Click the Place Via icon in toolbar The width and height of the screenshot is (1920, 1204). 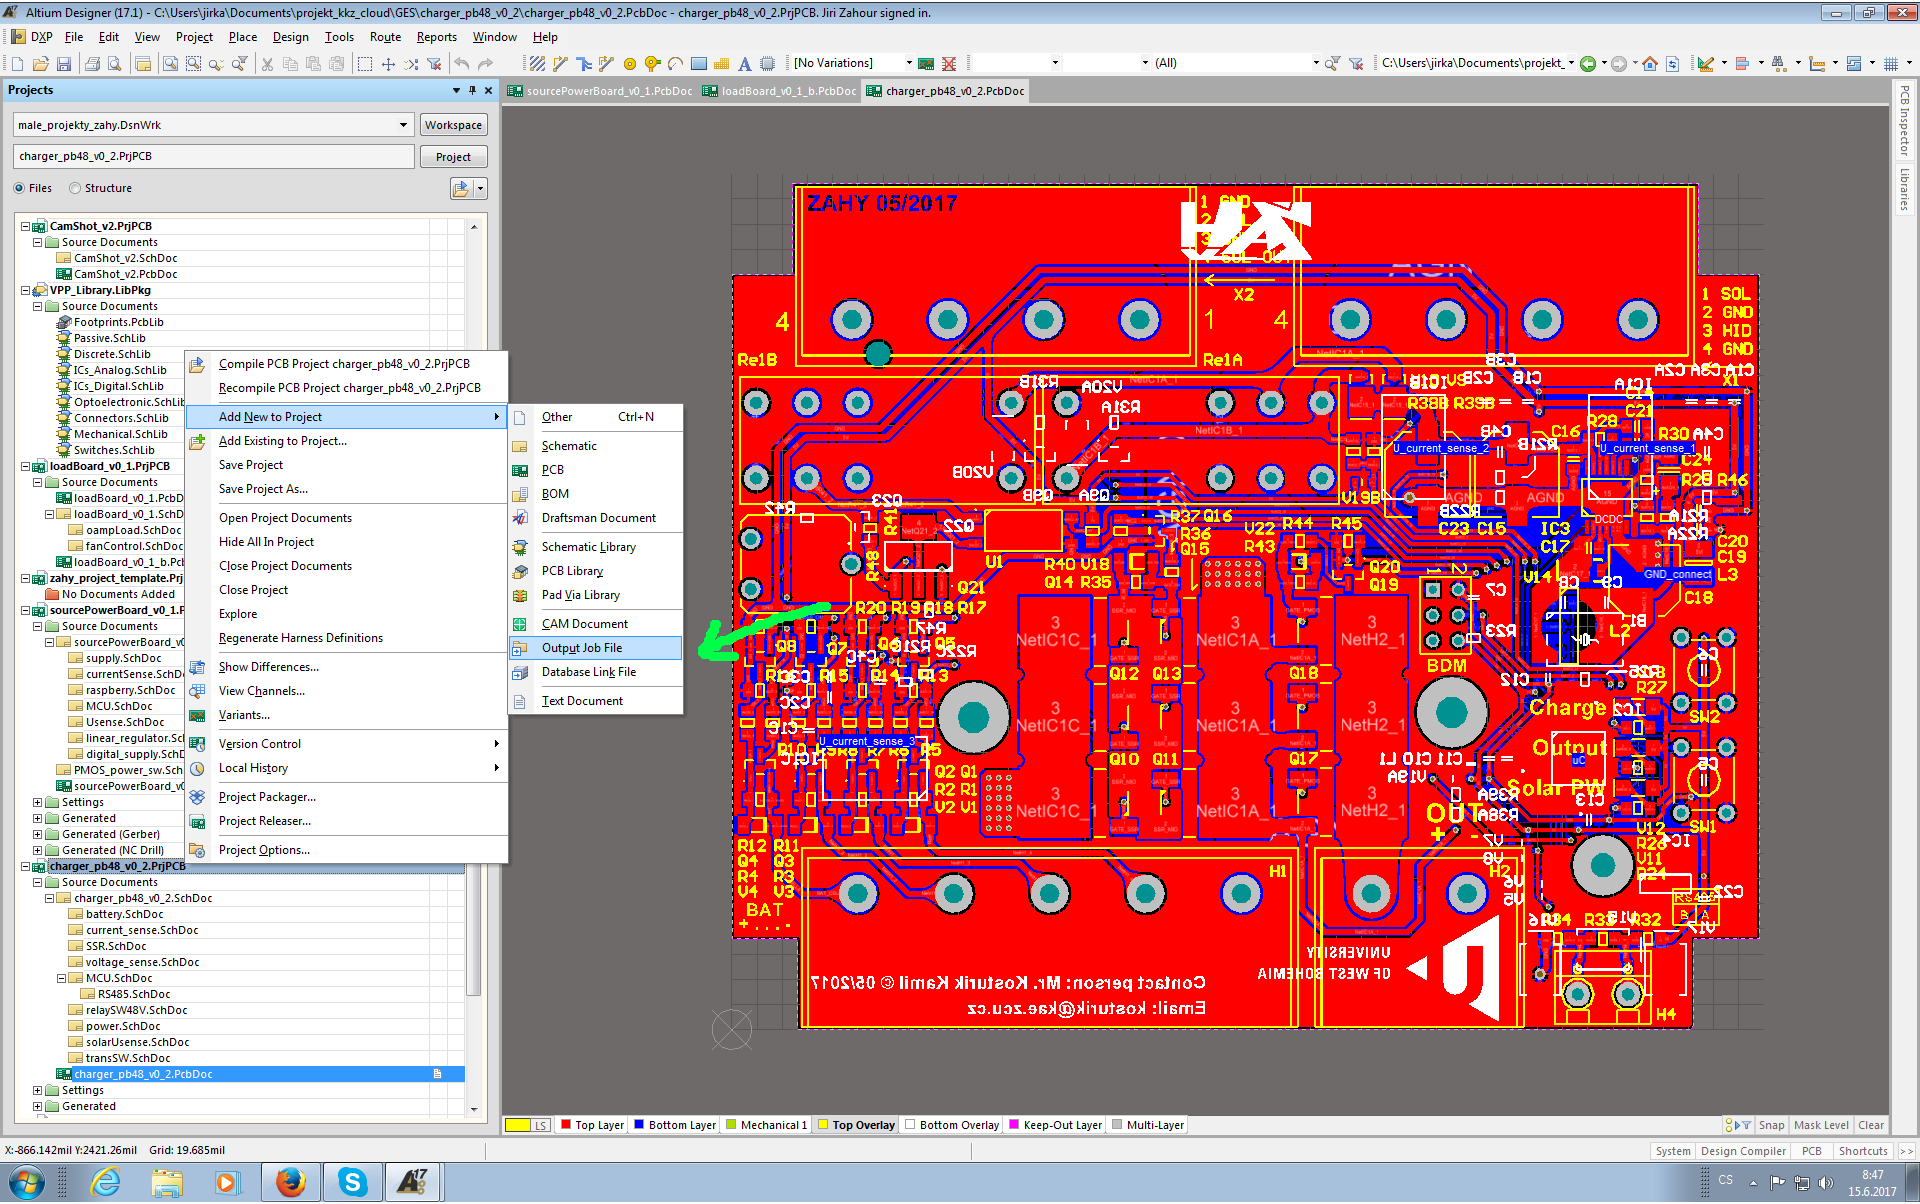click(x=652, y=64)
